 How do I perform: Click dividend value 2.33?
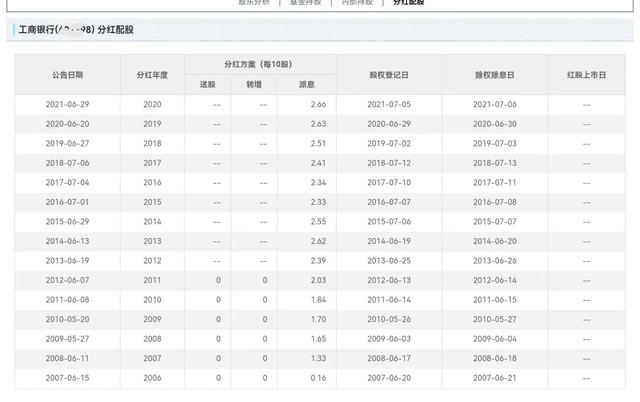point(318,202)
